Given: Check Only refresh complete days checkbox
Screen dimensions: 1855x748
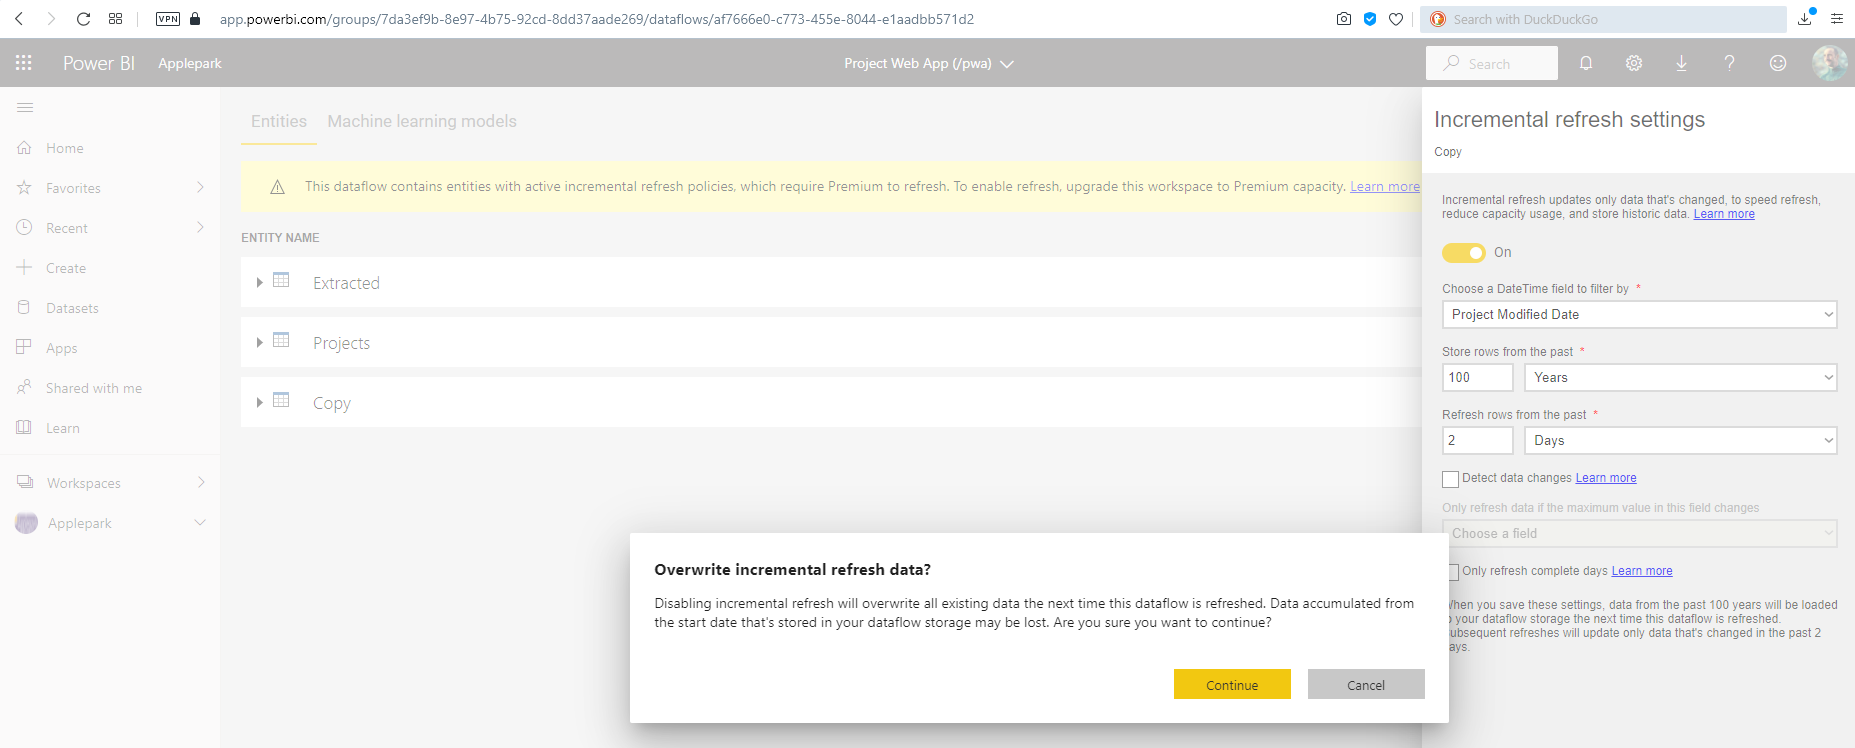Looking at the screenshot, I should click(1453, 572).
